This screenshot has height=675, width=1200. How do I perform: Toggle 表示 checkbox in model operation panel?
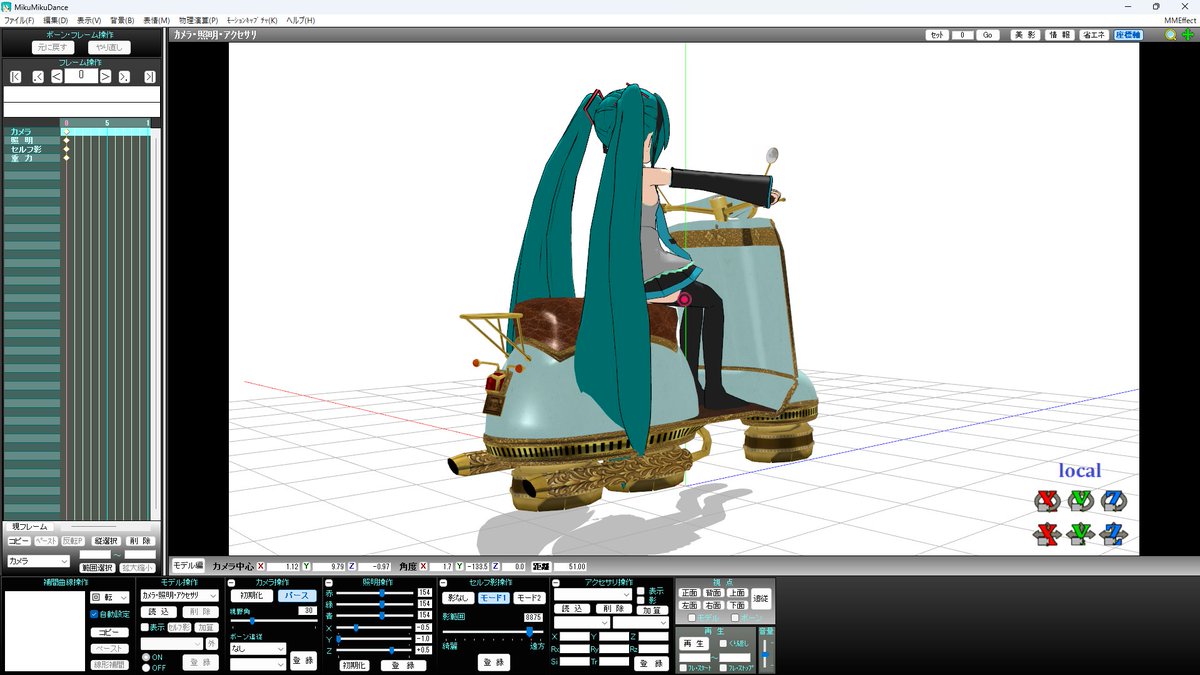145,627
